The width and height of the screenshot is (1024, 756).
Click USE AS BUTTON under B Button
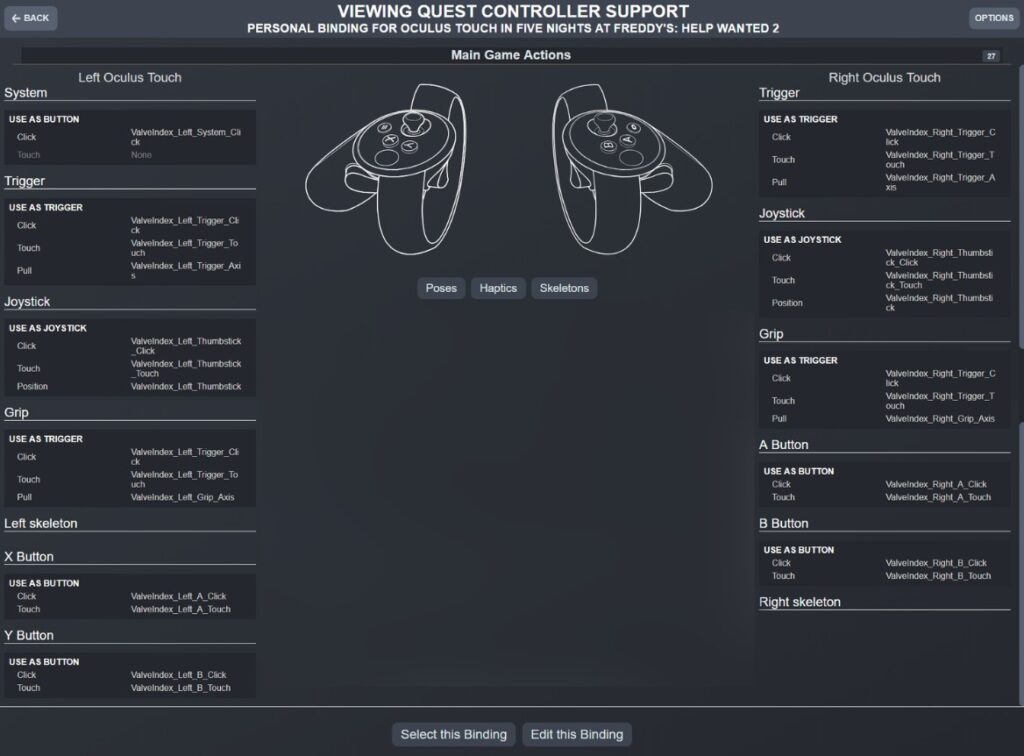pyautogui.click(x=798, y=550)
